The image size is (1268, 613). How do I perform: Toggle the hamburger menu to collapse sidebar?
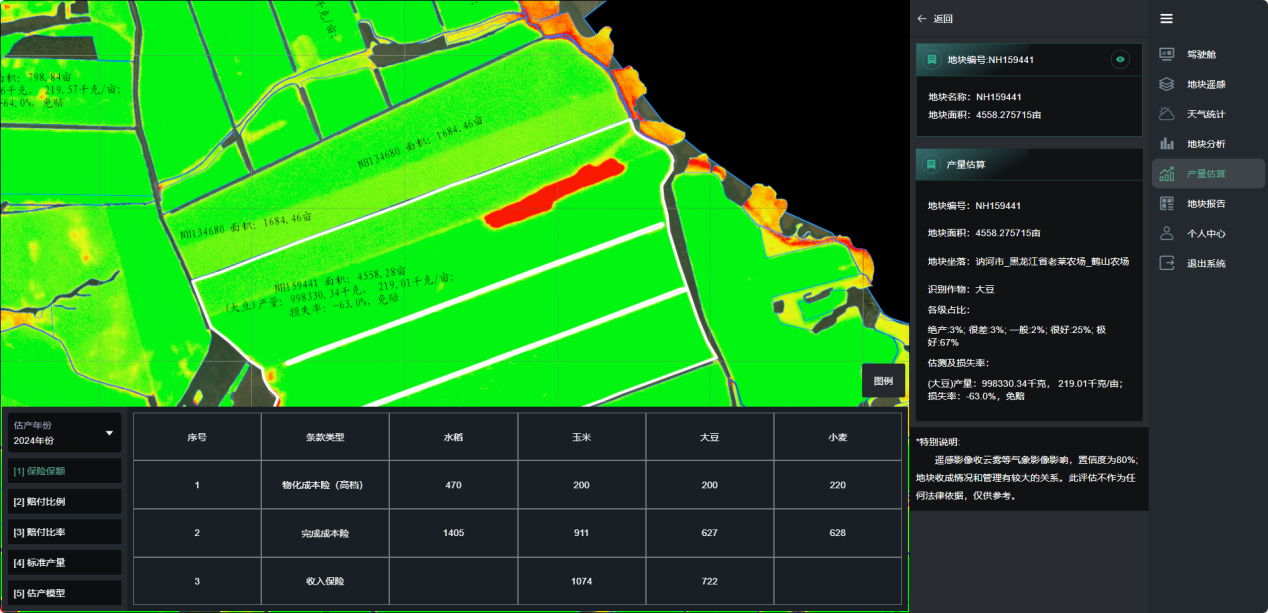1166,18
